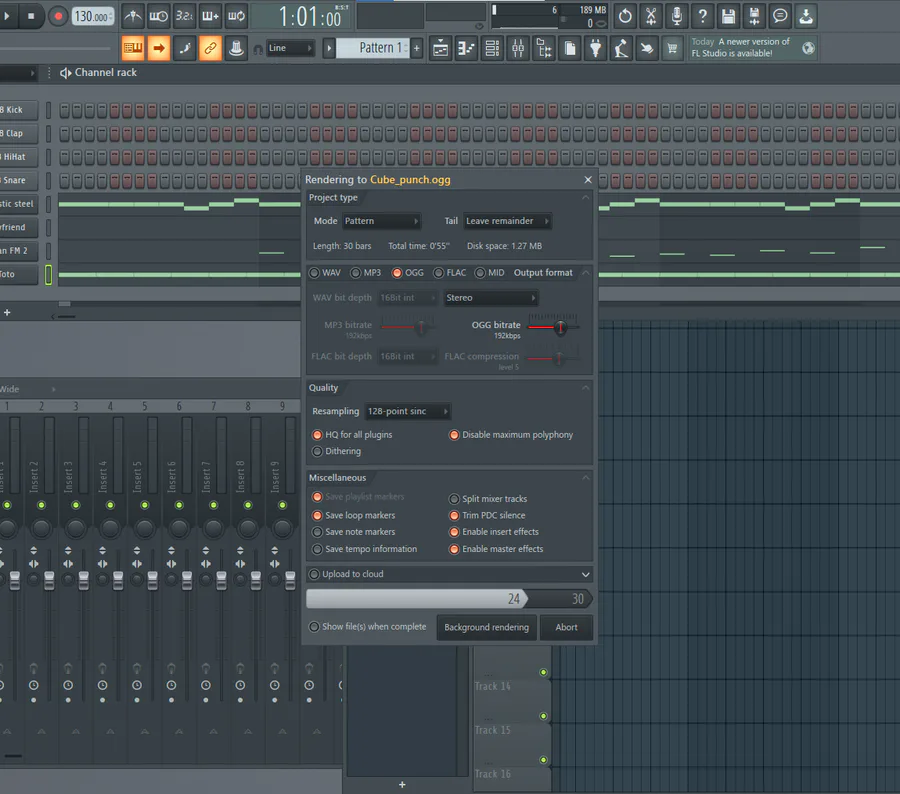
Task: Enable Show file(s) when complete
Action: point(314,627)
